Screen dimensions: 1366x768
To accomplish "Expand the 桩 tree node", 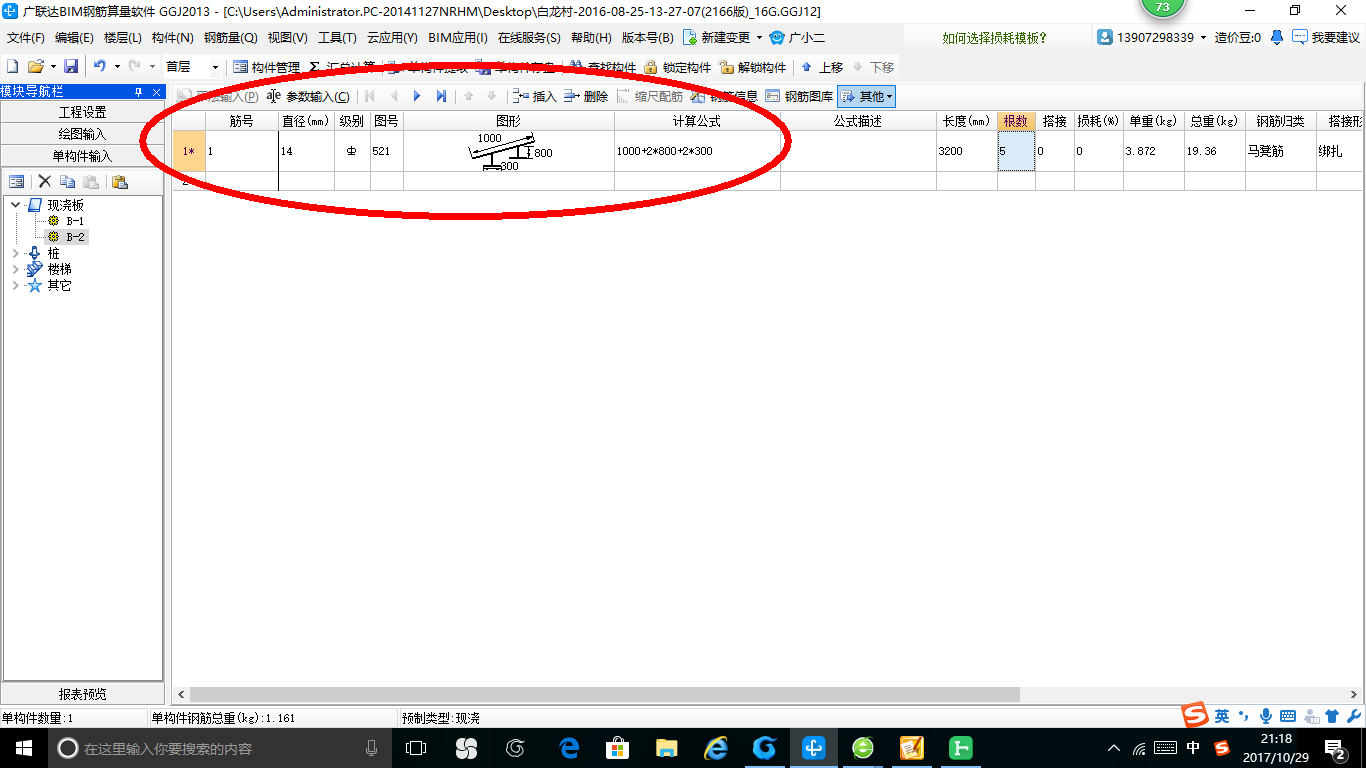I will tap(15, 253).
